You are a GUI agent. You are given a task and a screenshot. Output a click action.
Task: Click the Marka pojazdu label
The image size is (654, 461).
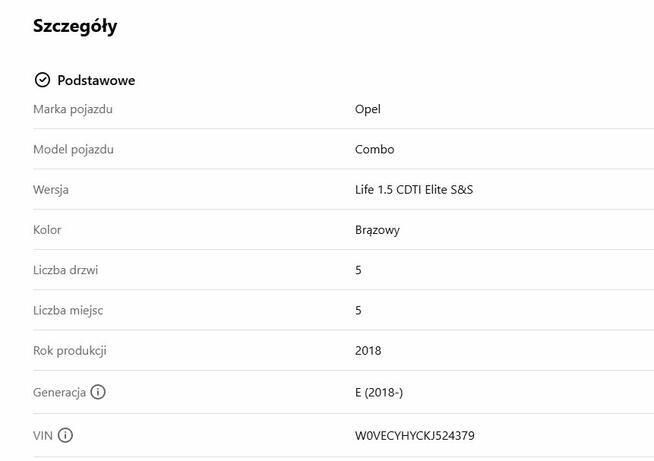point(73,109)
